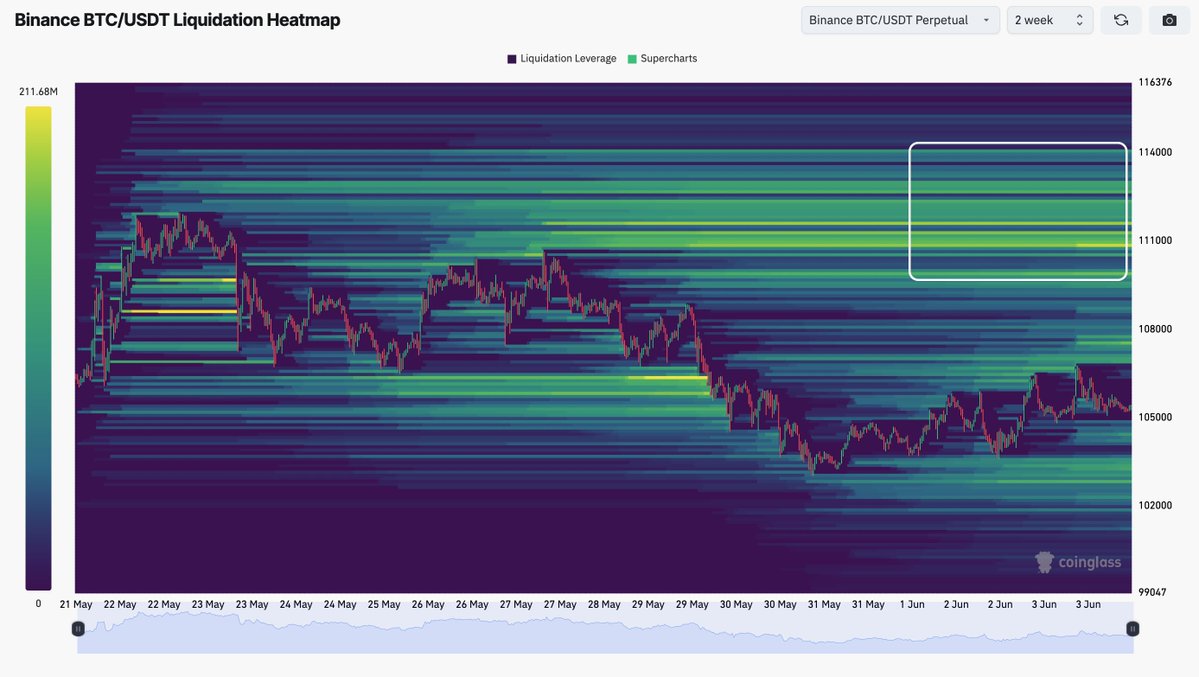1199x677 pixels.
Task: Click the 28 May date label
Action: pos(604,604)
